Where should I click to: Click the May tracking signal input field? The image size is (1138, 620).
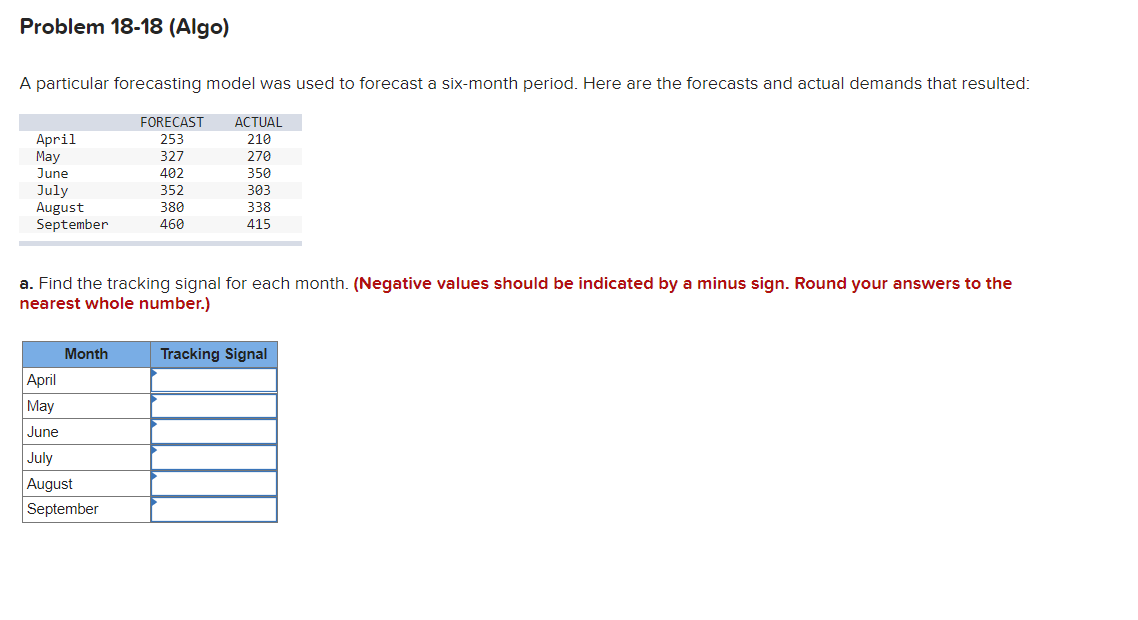pyautogui.click(x=214, y=406)
